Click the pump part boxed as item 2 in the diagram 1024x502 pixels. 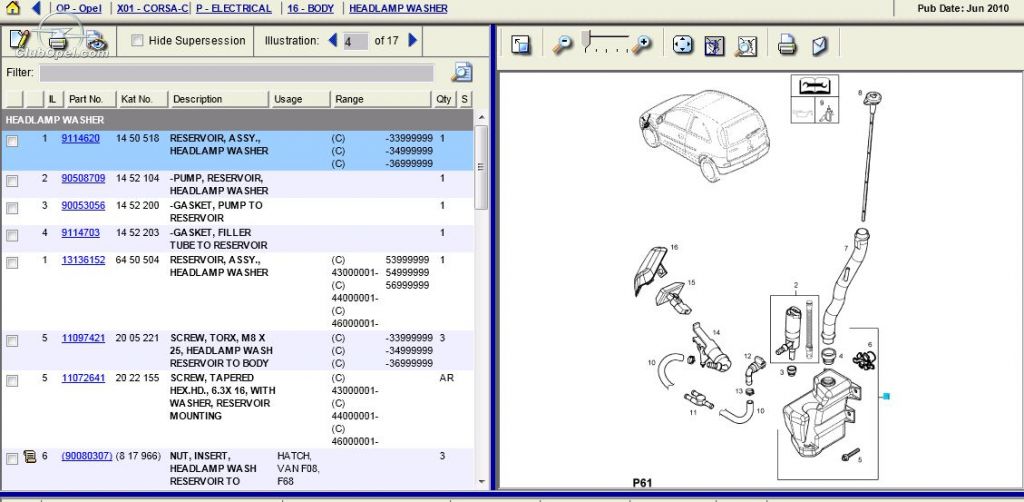click(794, 329)
